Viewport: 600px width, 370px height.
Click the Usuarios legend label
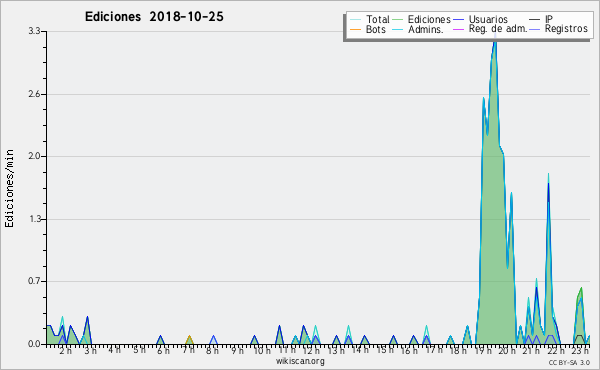point(488,19)
